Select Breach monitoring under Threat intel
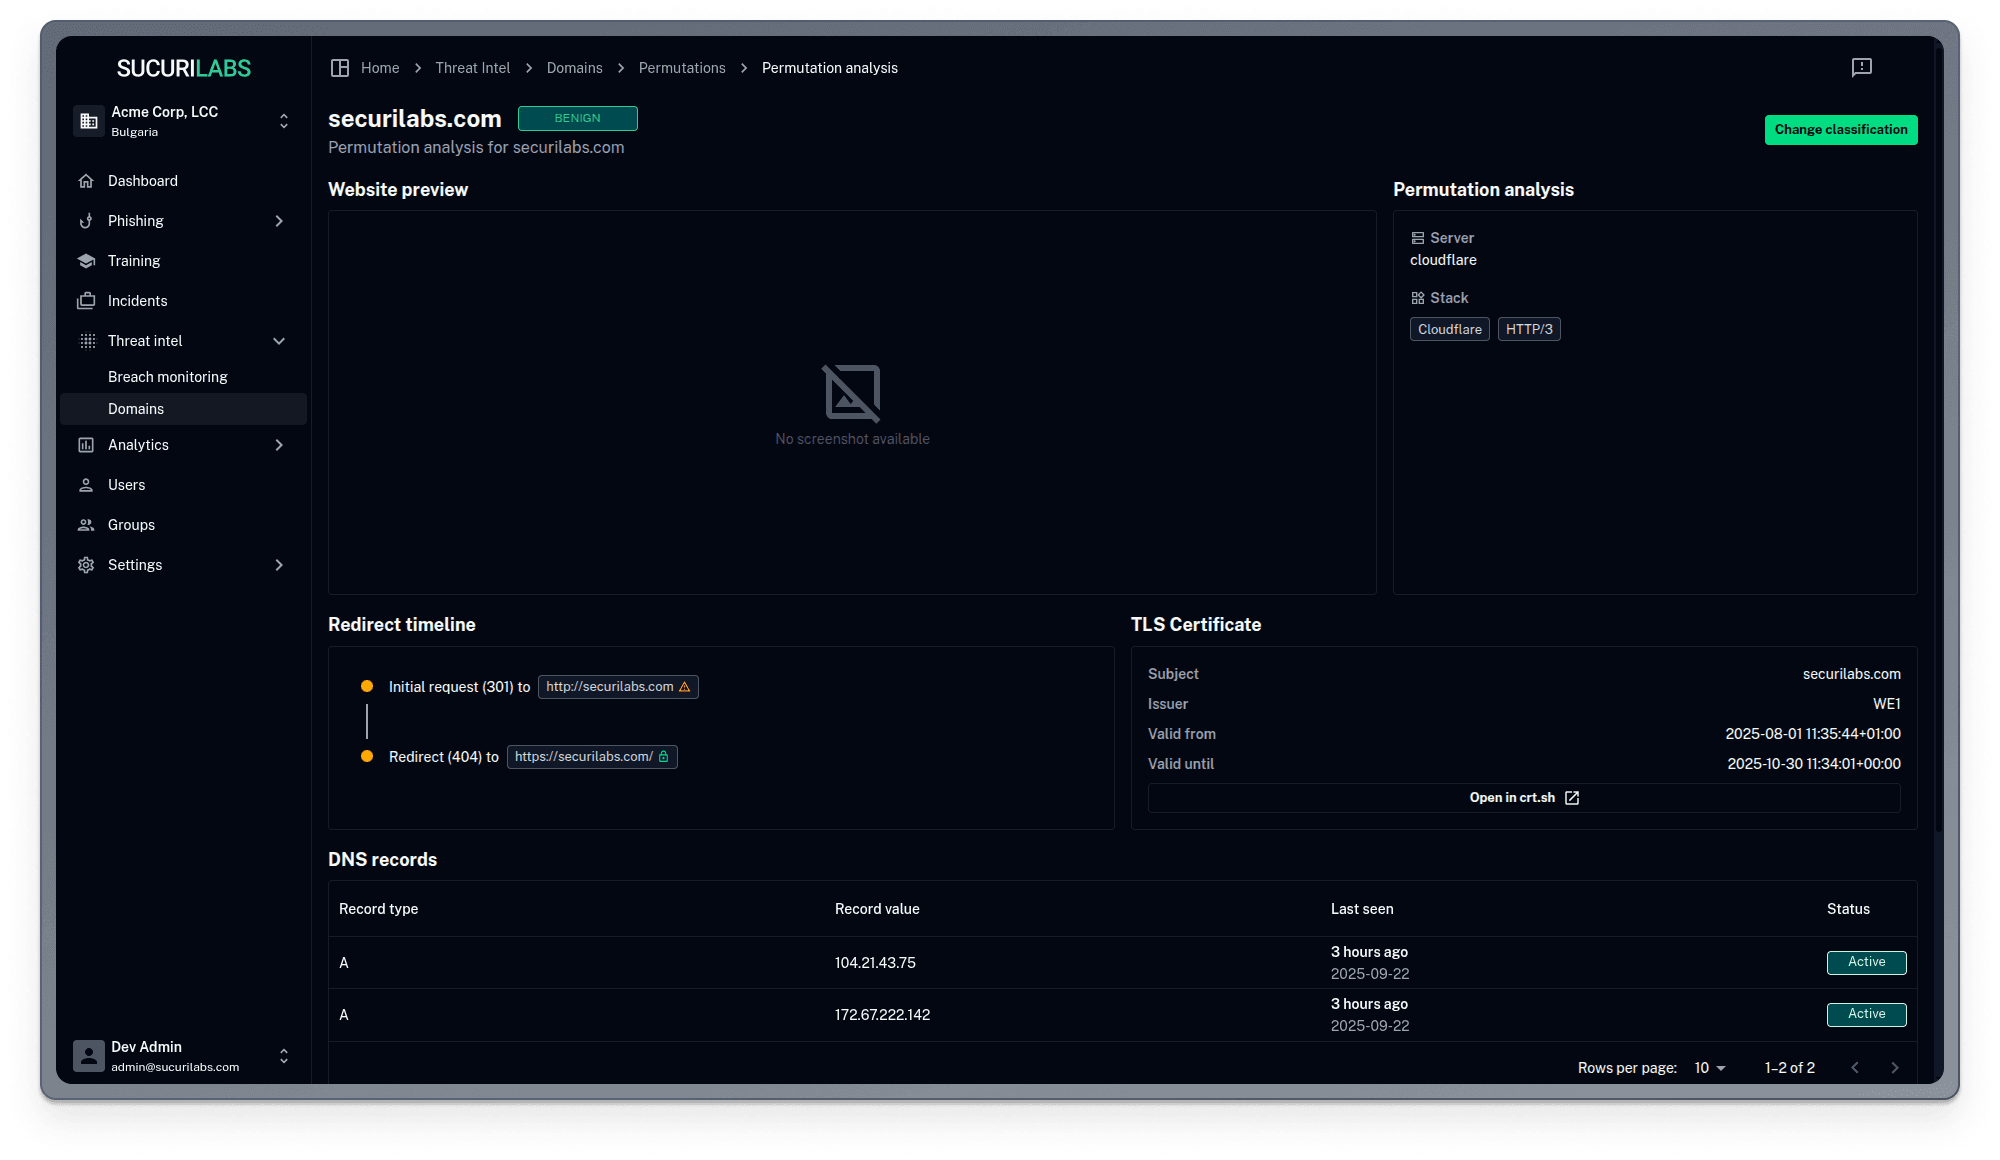The image size is (2000, 1160). [183, 377]
